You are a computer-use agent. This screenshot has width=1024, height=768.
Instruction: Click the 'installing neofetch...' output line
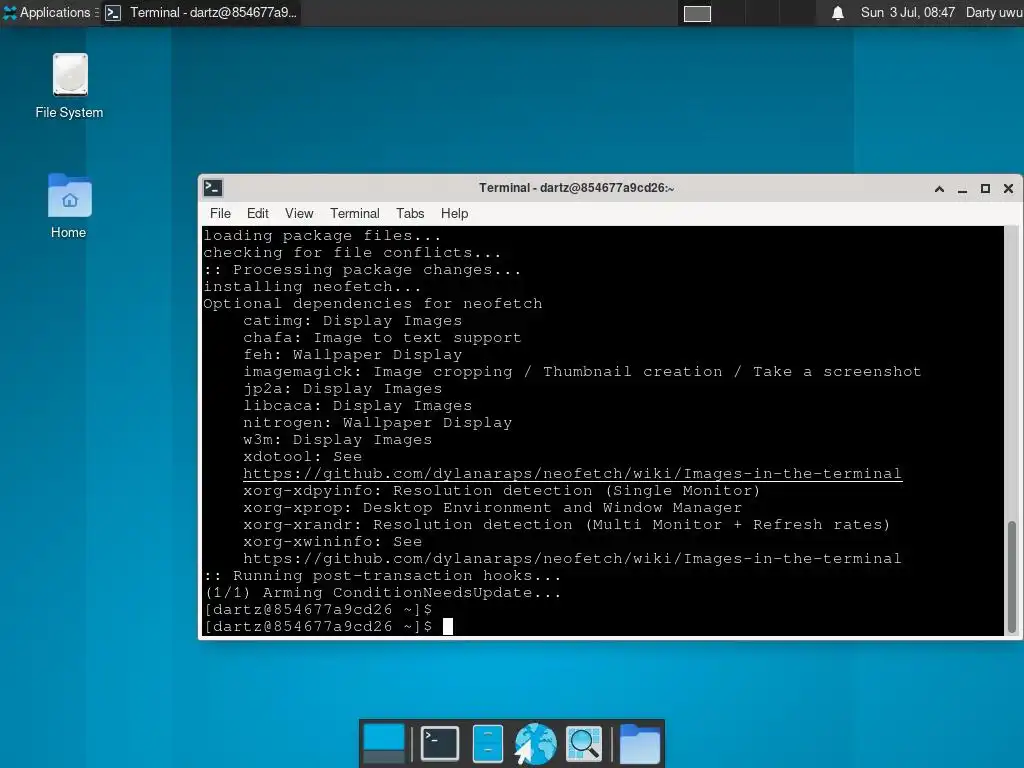[312, 287]
